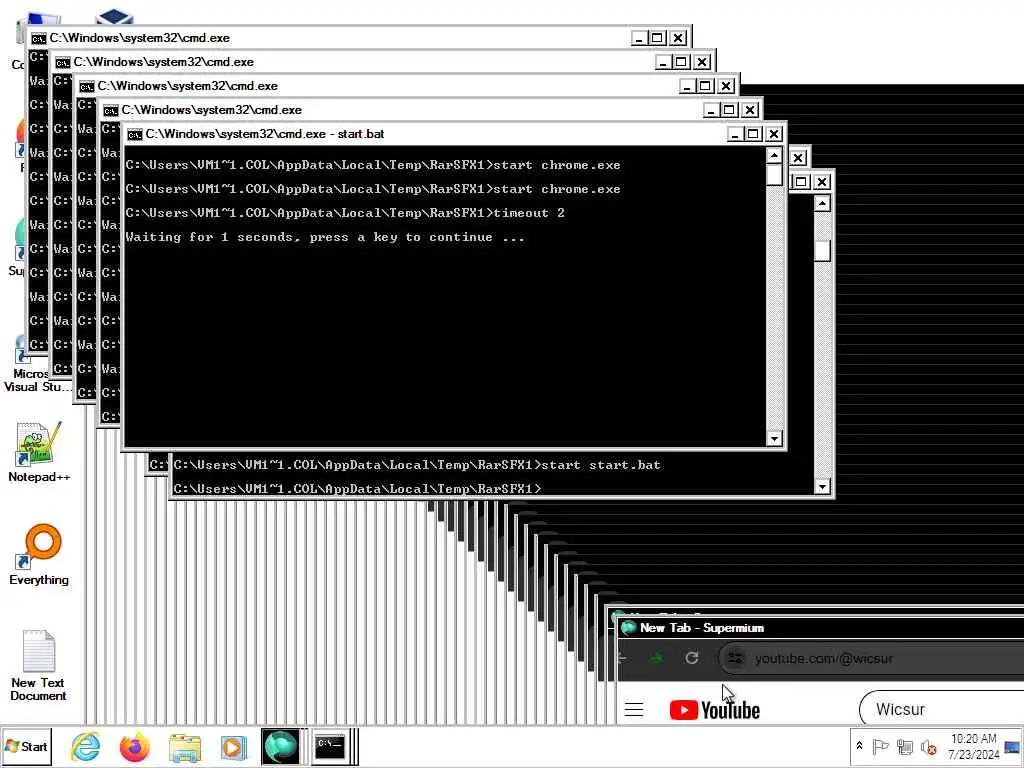
Task: Open the Start menu
Action: 26,746
